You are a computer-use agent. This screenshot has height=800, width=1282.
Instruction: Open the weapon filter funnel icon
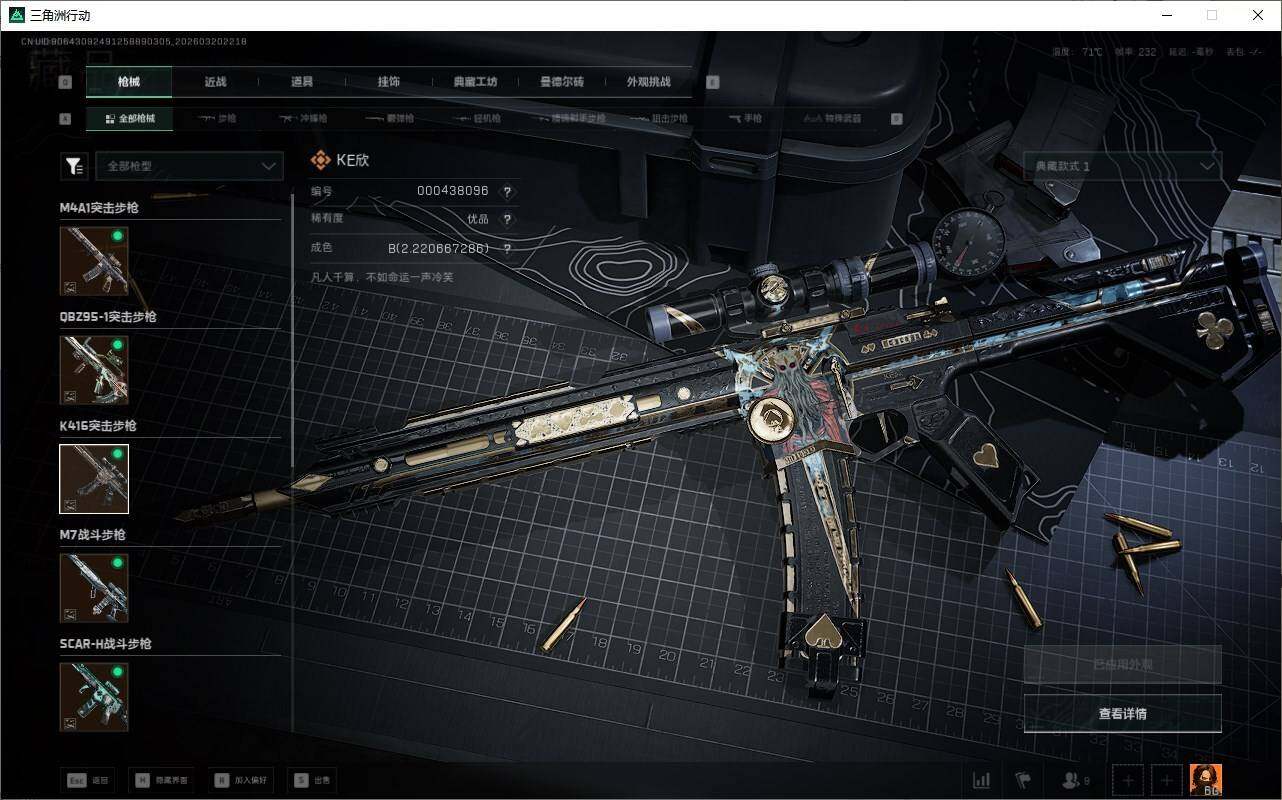74,166
